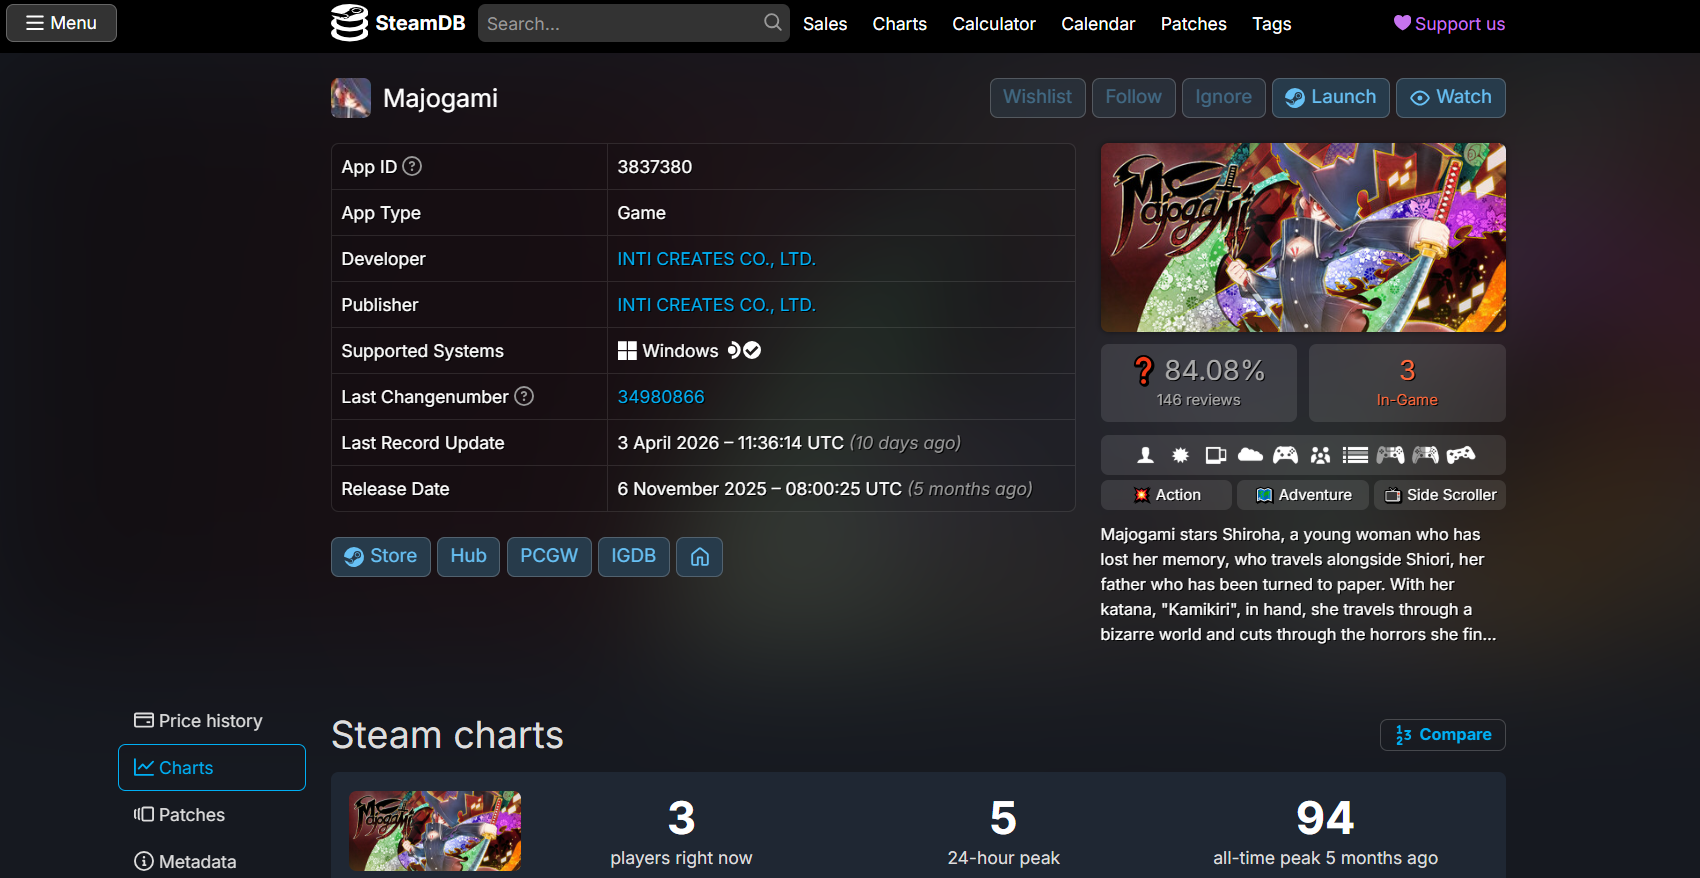Click the achievements starburst icon
This screenshot has height=878, width=1700.
click(1181, 455)
